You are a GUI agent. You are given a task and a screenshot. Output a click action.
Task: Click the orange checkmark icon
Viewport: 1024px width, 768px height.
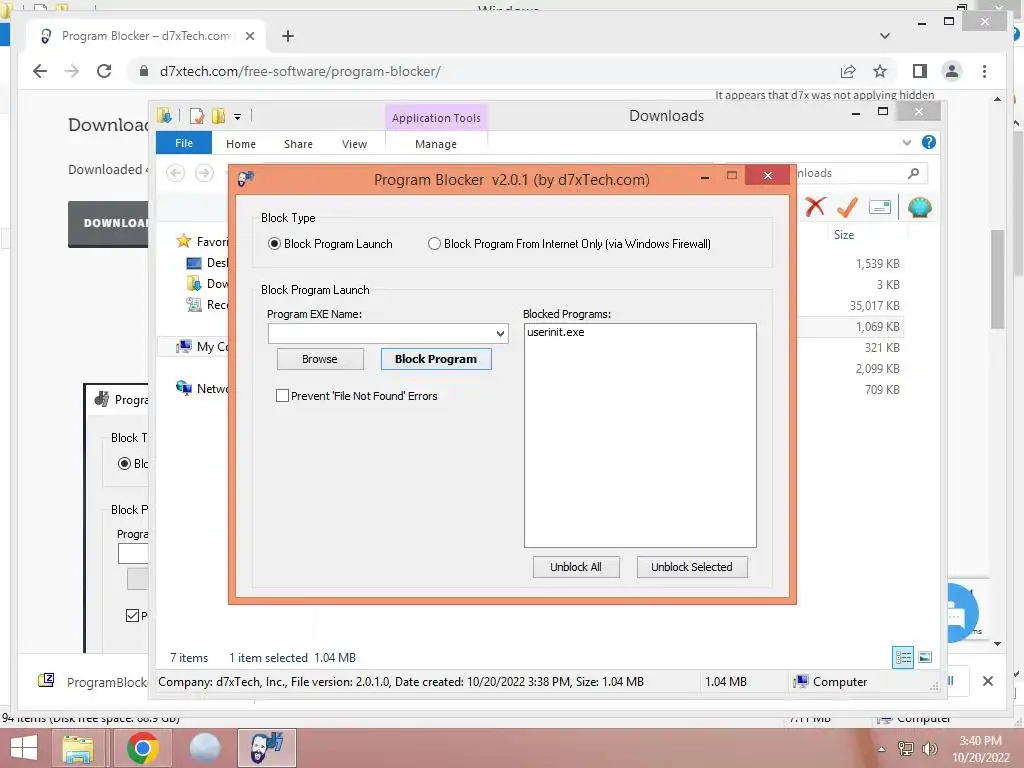847,207
